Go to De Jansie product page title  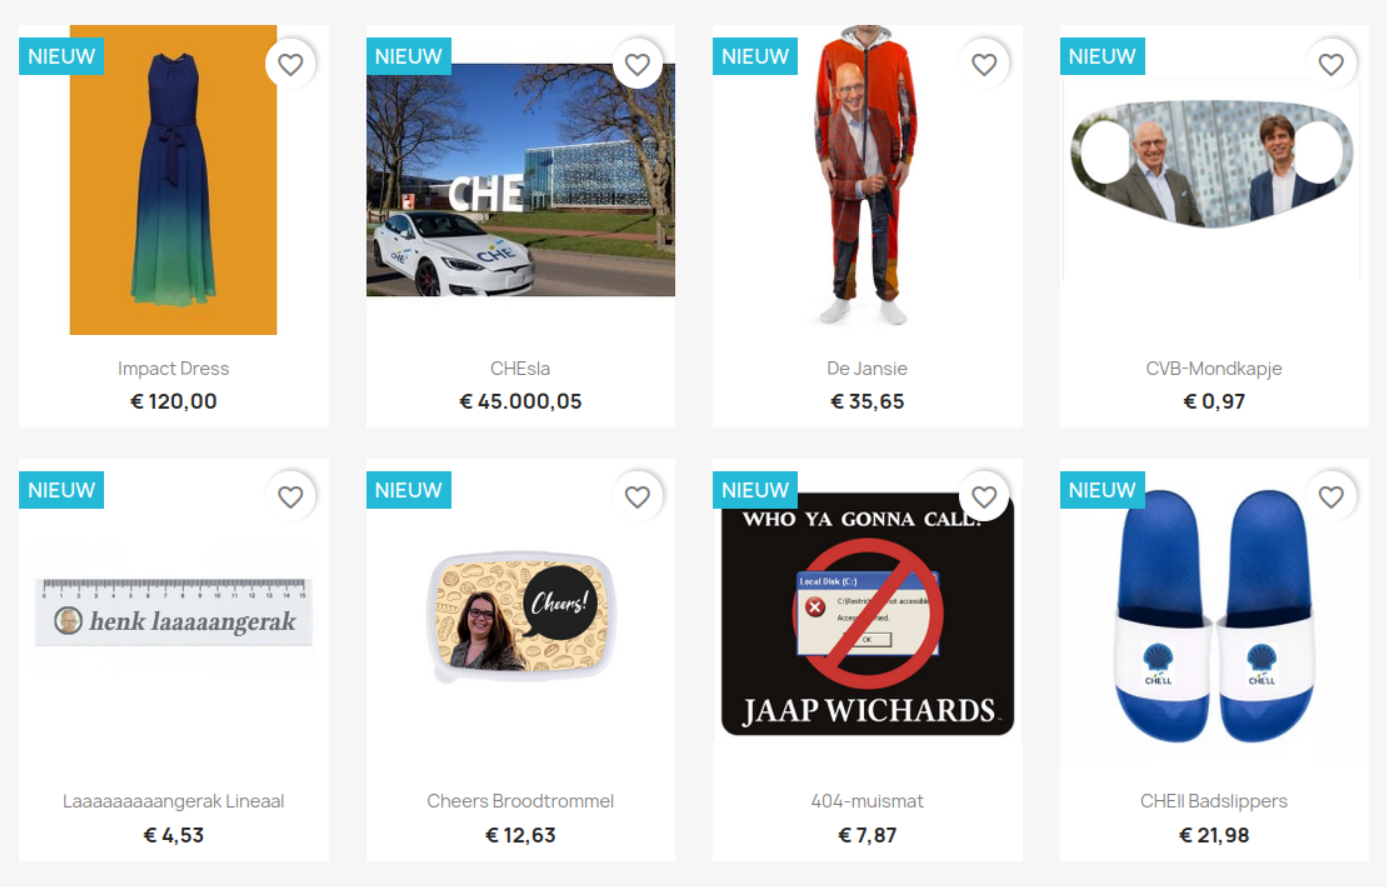click(867, 369)
